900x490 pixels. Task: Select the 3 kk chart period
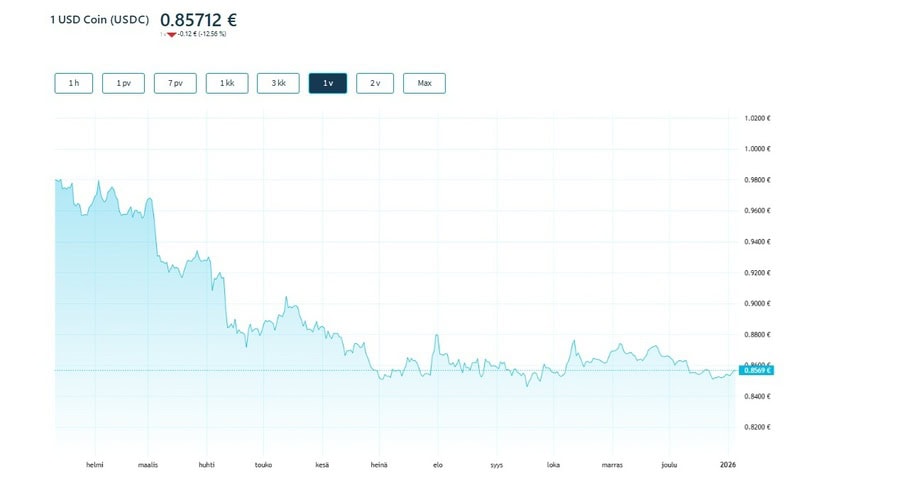pyautogui.click(x=278, y=83)
